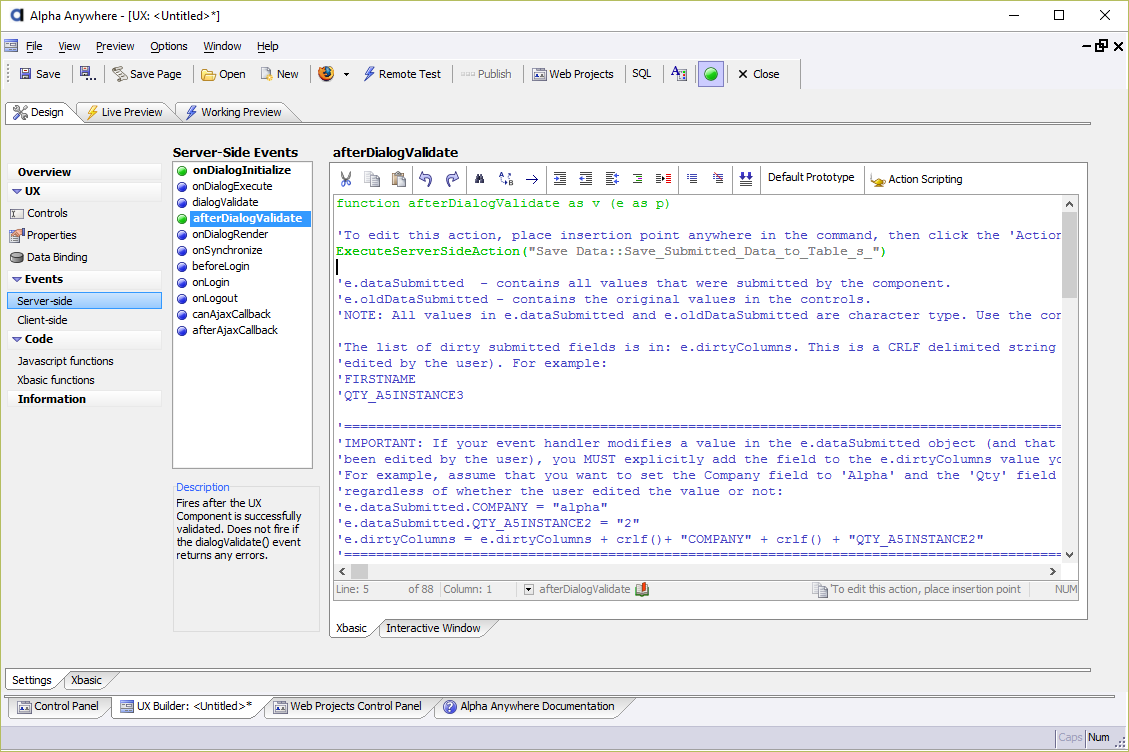This screenshot has width=1129, height=752.
Task: Toggle the green light button in toolbar
Action: pyautogui.click(x=711, y=73)
